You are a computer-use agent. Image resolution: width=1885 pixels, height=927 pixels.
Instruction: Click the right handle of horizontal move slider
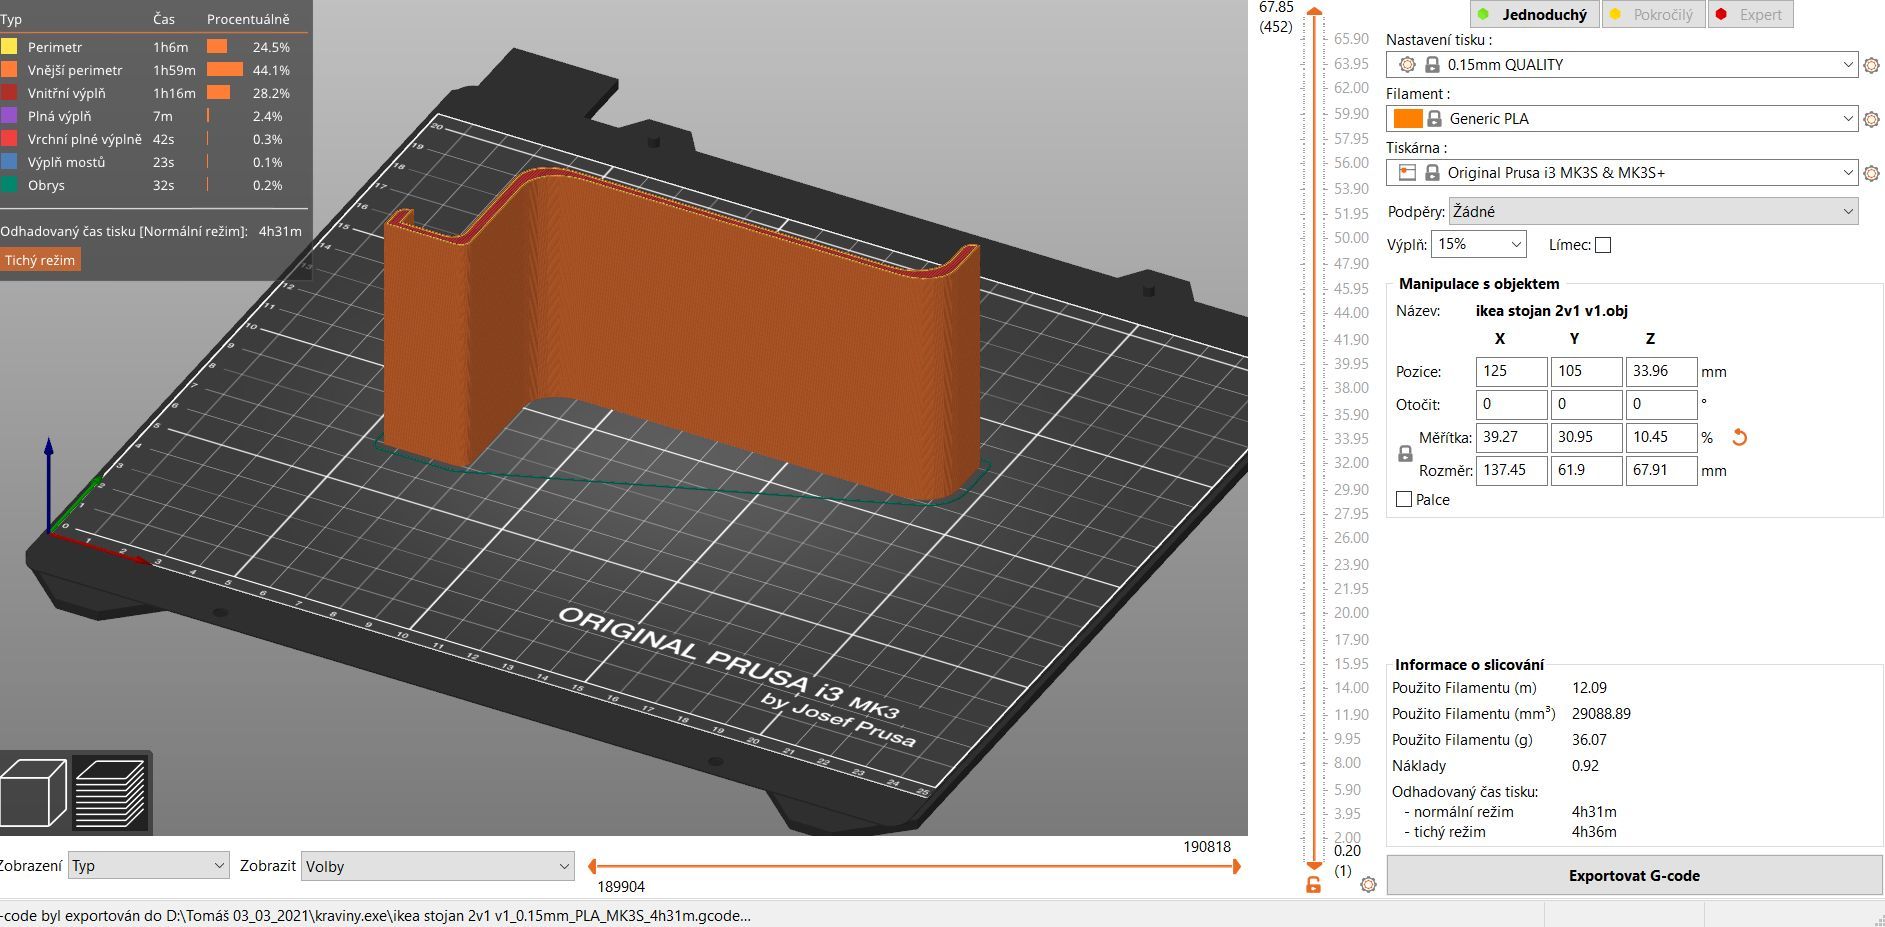click(x=1236, y=866)
